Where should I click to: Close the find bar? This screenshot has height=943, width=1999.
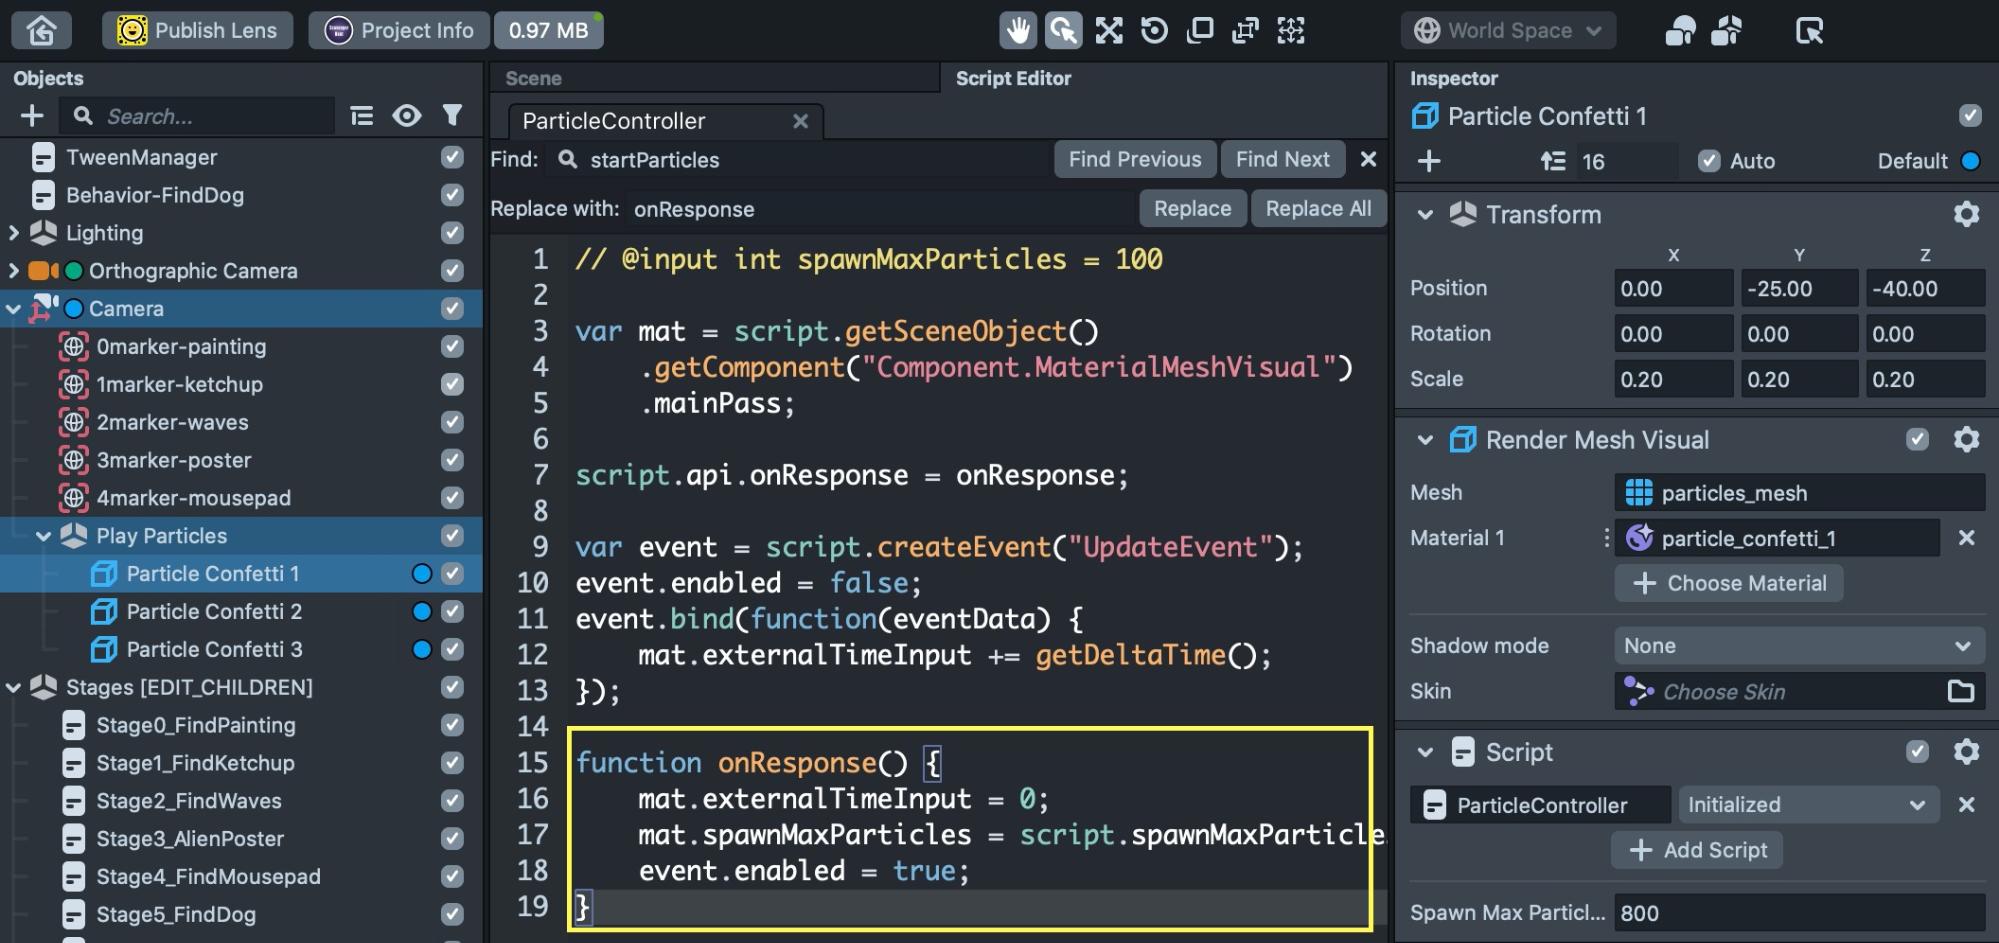(1369, 159)
